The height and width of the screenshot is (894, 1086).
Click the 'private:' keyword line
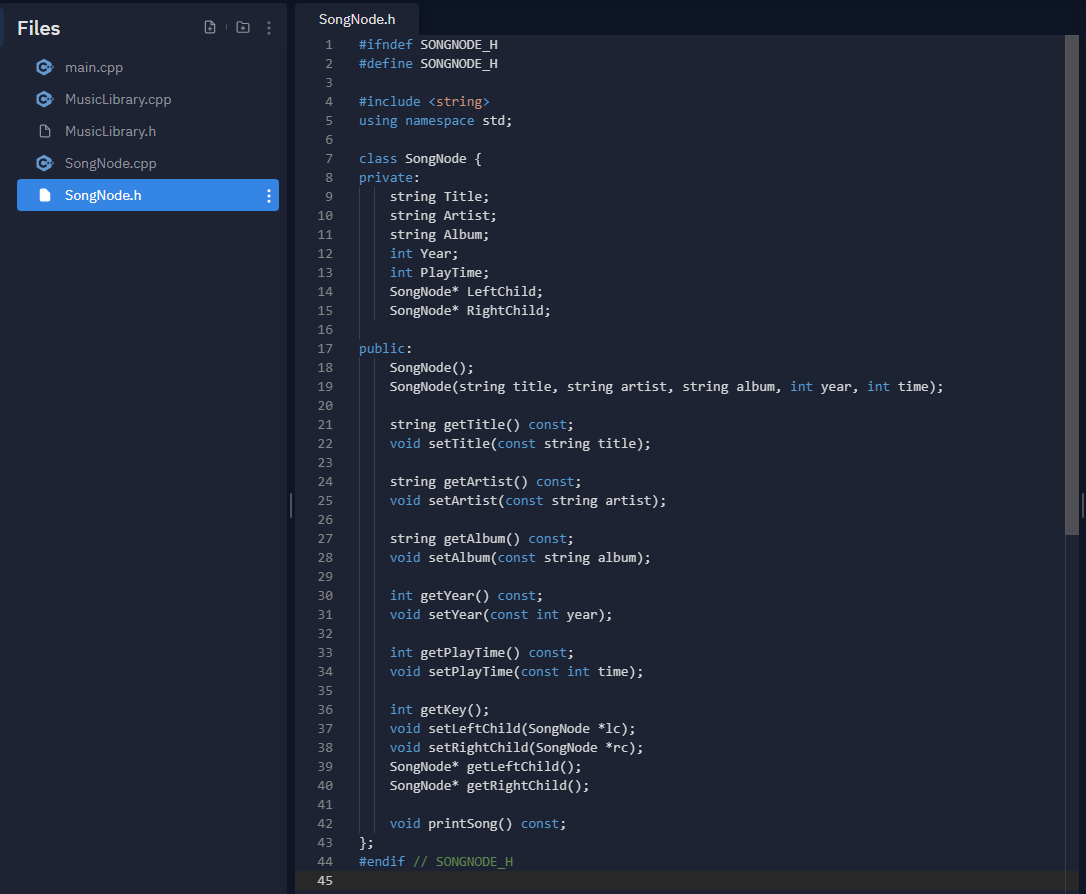click(x=389, y=178)
